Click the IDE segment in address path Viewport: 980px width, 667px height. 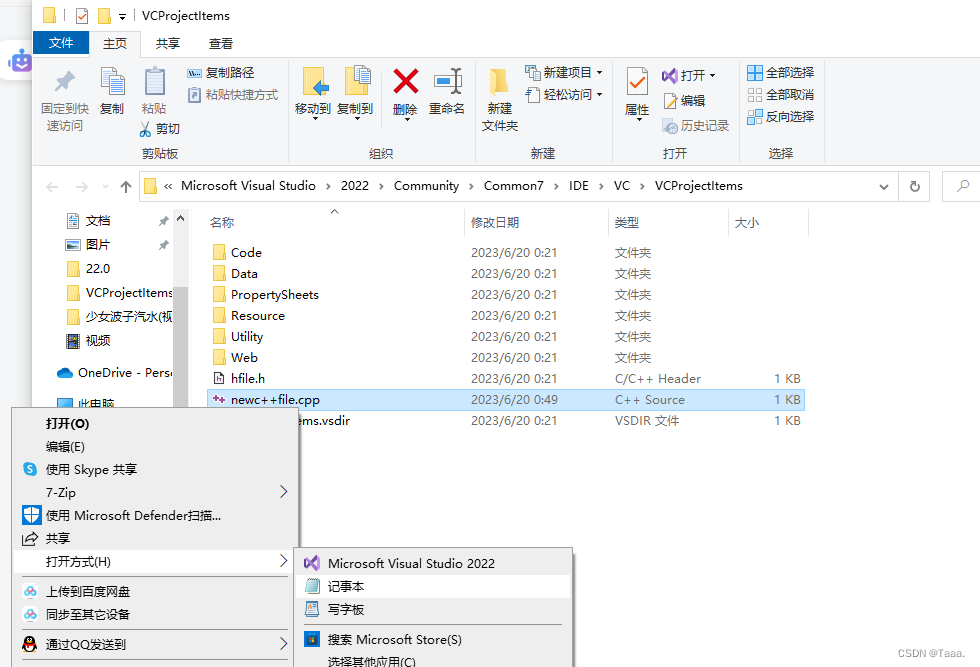(578, 186)
